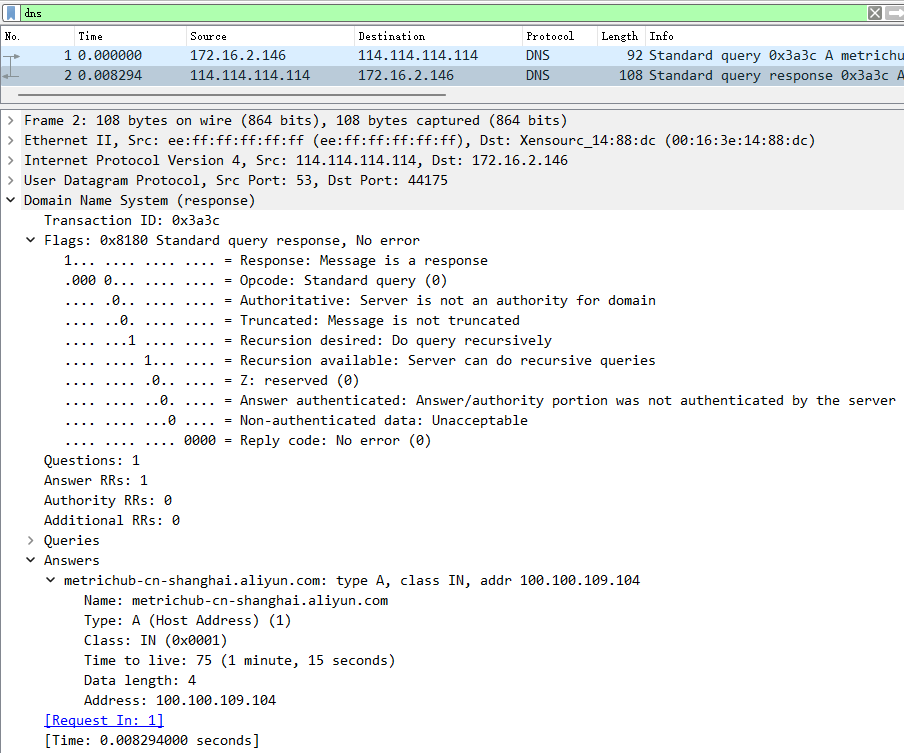Click source 172.16.2.146 in packet 1
The image size is (904, 753).
click(238, 55)
